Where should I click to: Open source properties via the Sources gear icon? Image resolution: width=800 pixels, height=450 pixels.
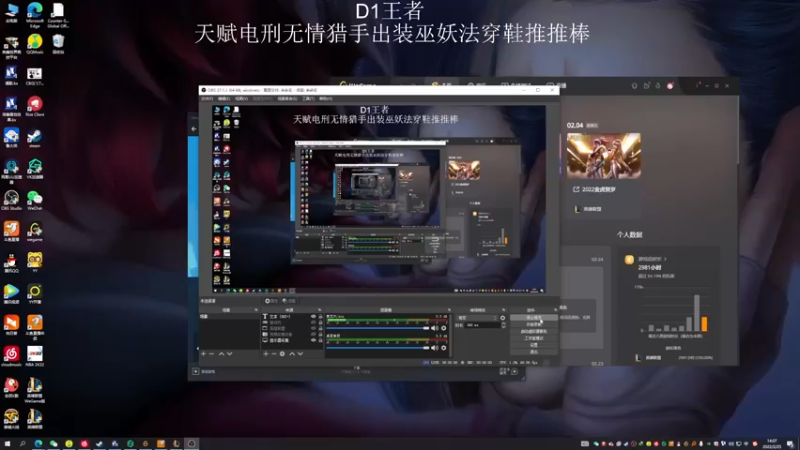tap(282, 354)
